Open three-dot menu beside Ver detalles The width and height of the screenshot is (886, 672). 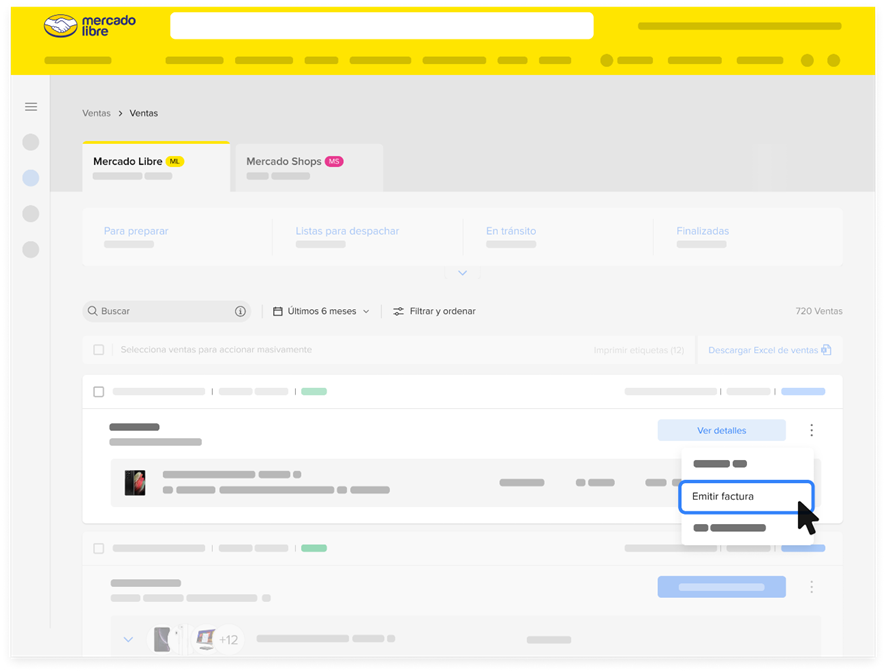(811, 430)
